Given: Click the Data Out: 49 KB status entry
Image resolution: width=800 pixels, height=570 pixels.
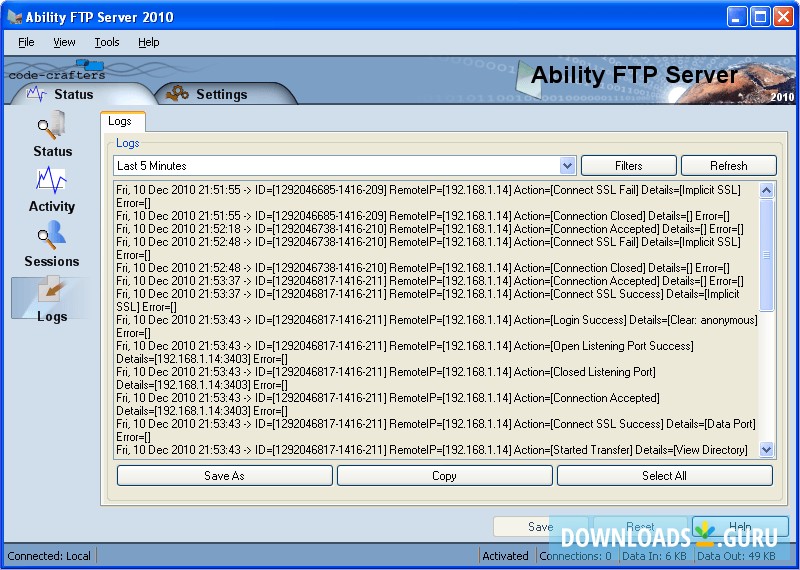Looking at the screenshot, I should tap(736, 556).
